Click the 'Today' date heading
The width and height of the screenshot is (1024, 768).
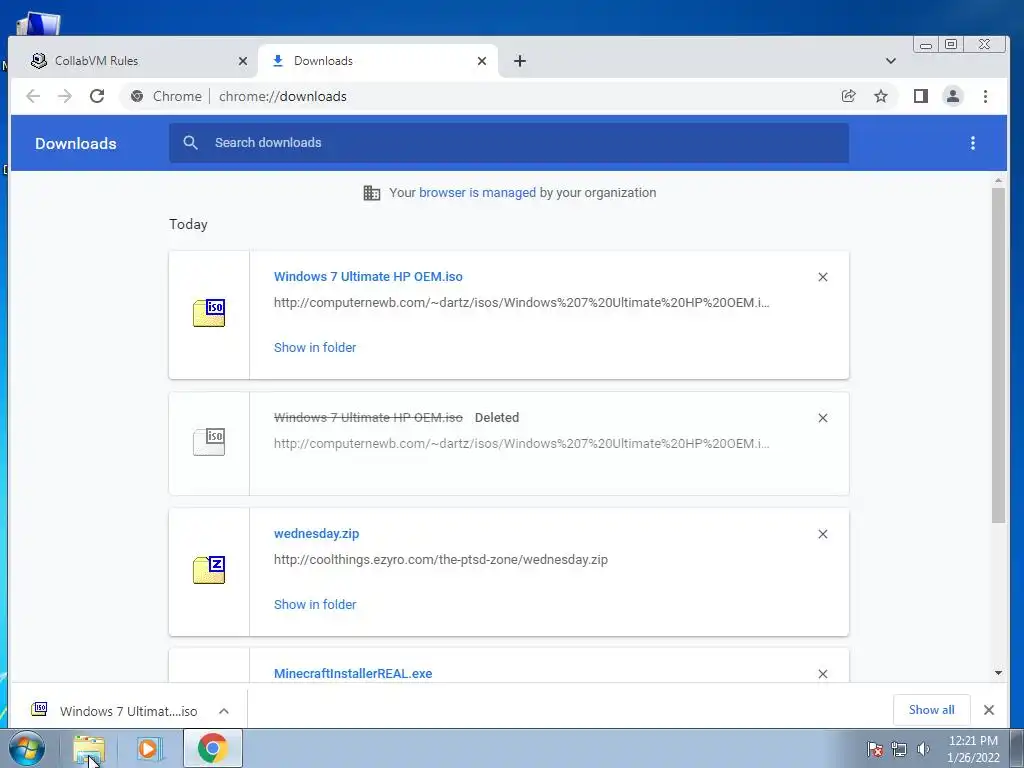pos(188,224)
